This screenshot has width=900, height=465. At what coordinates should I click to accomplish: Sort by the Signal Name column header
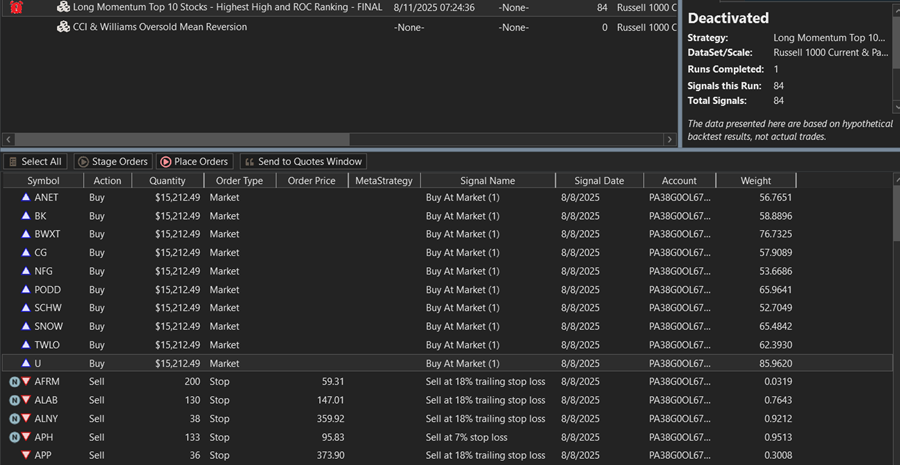point(488,181)
